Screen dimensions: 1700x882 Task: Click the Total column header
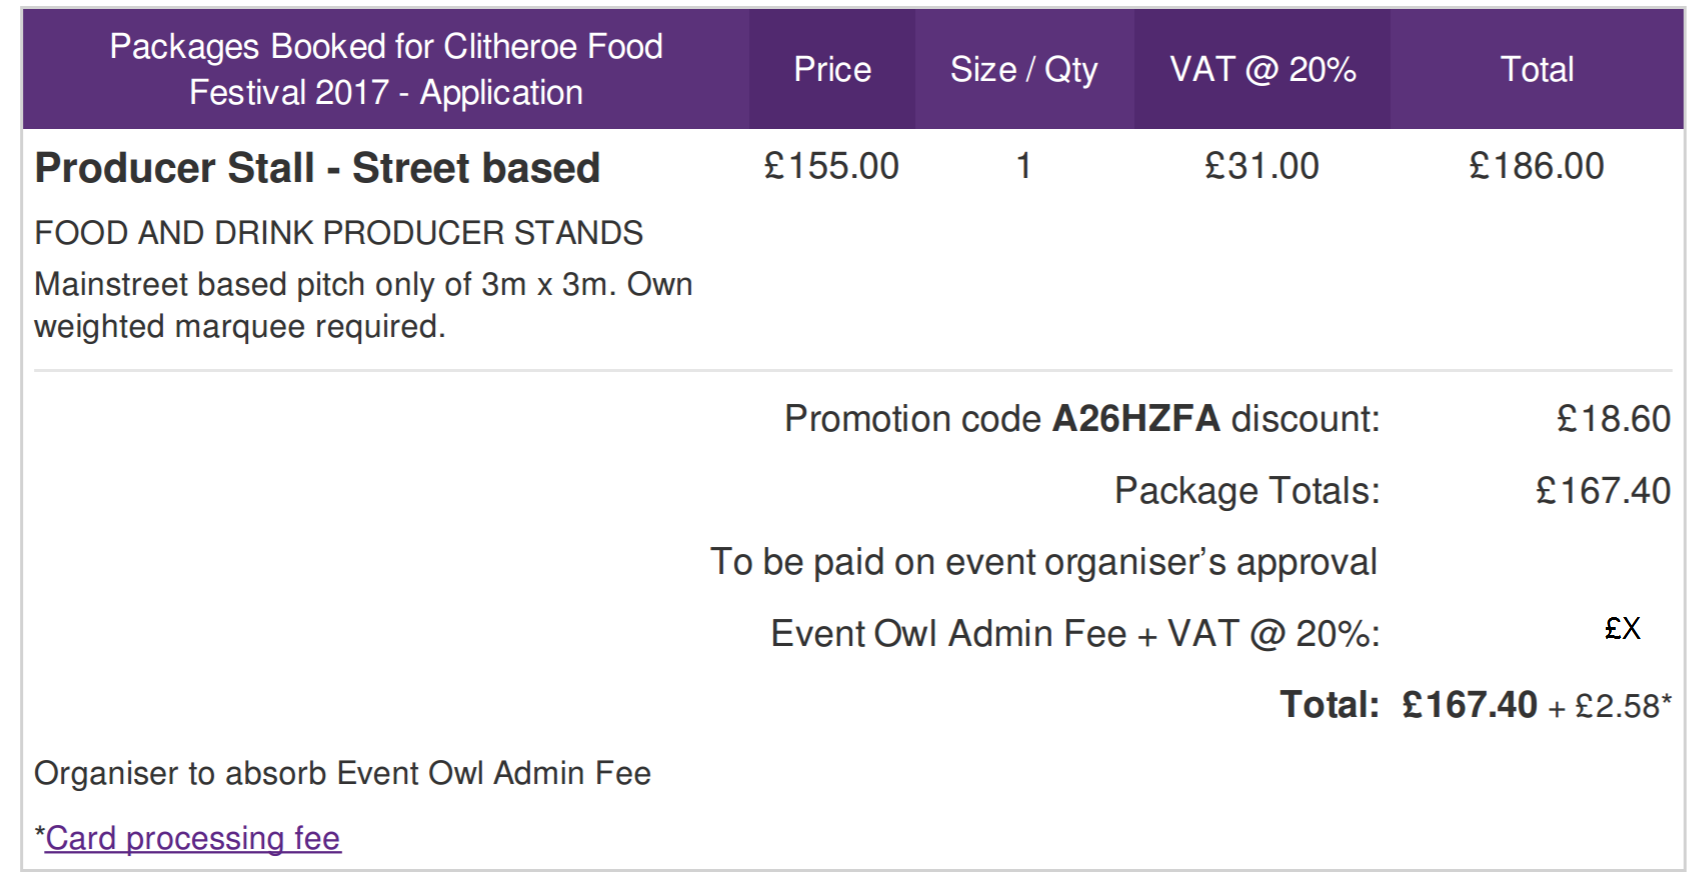(x=1537, y=69)
